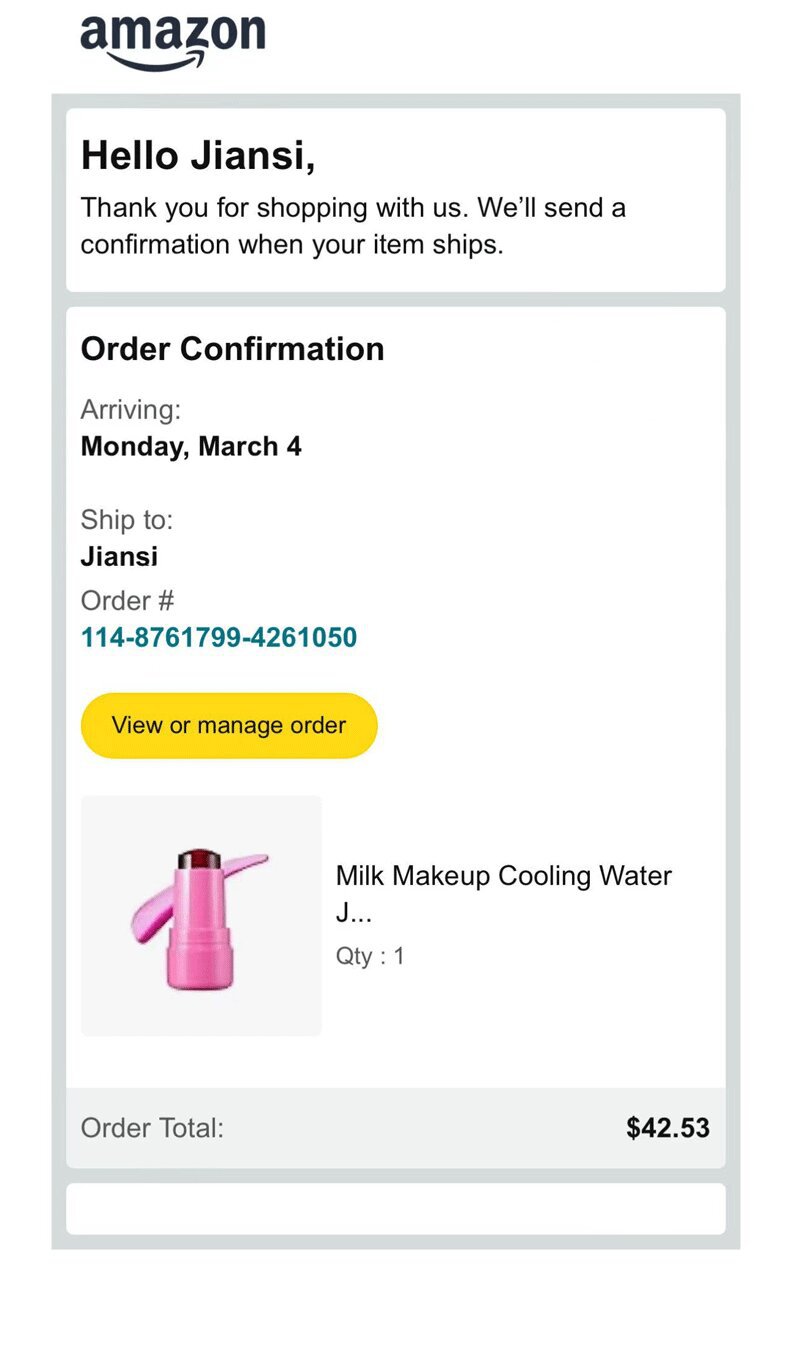Click the Ship to label

[126, 520]
